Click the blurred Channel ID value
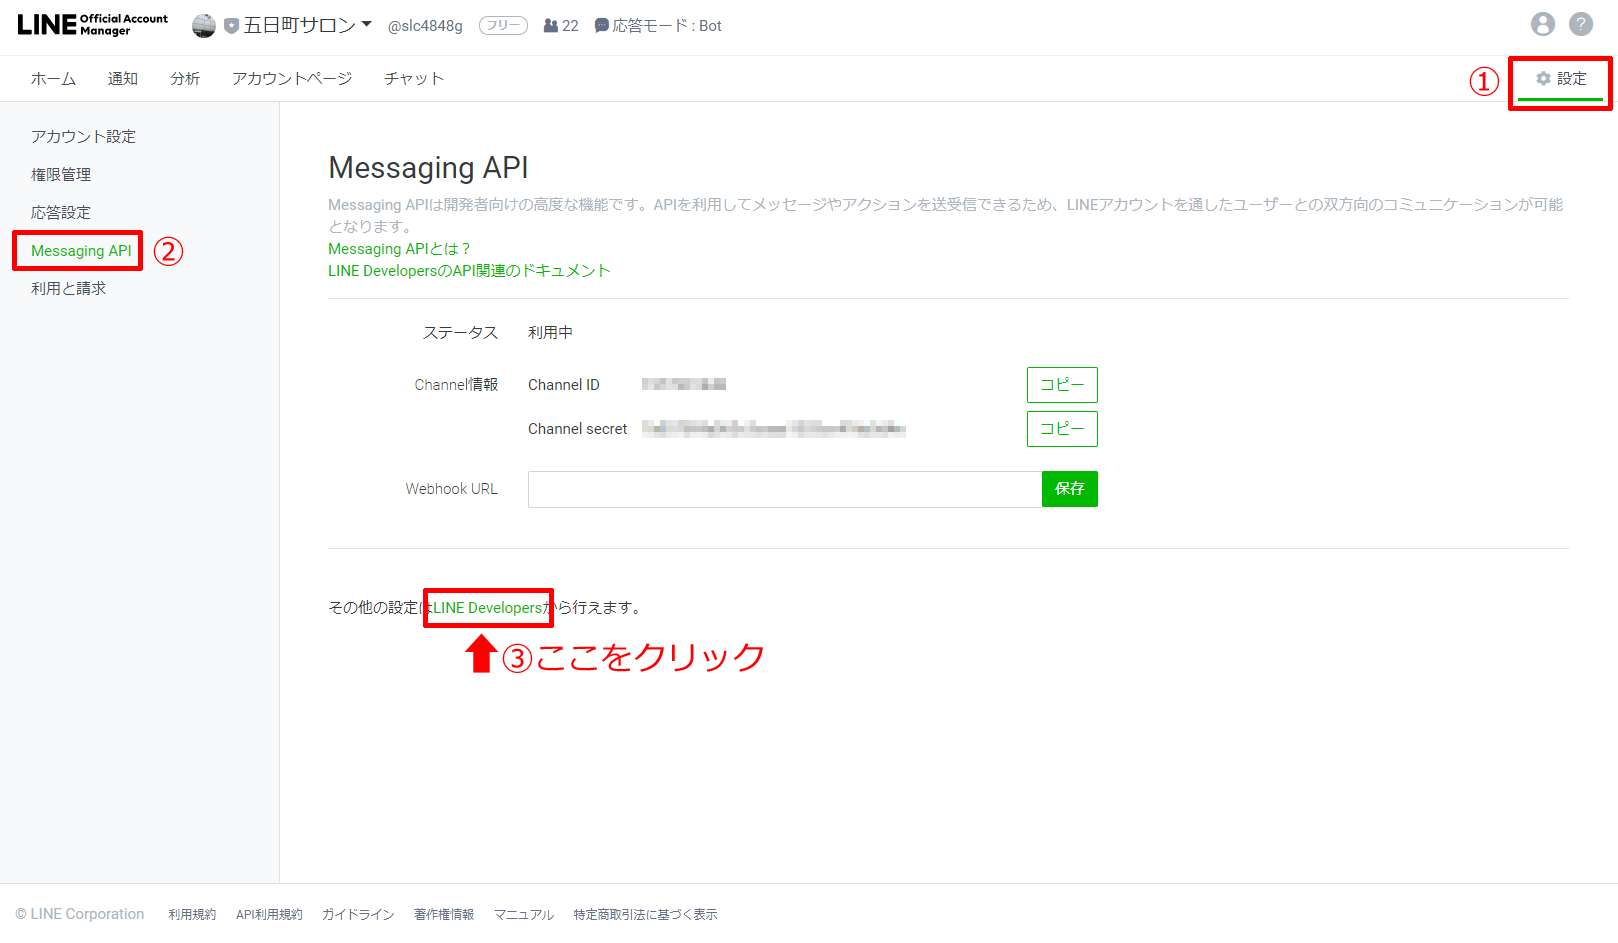Image resolution: width=1618 pixels, height=943 pixels. pos(684,385)
